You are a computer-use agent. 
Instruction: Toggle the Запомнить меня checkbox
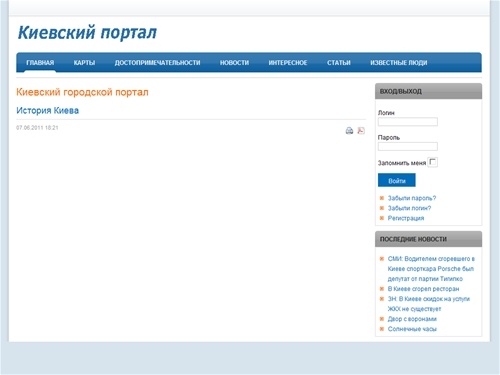coord(432,162)
